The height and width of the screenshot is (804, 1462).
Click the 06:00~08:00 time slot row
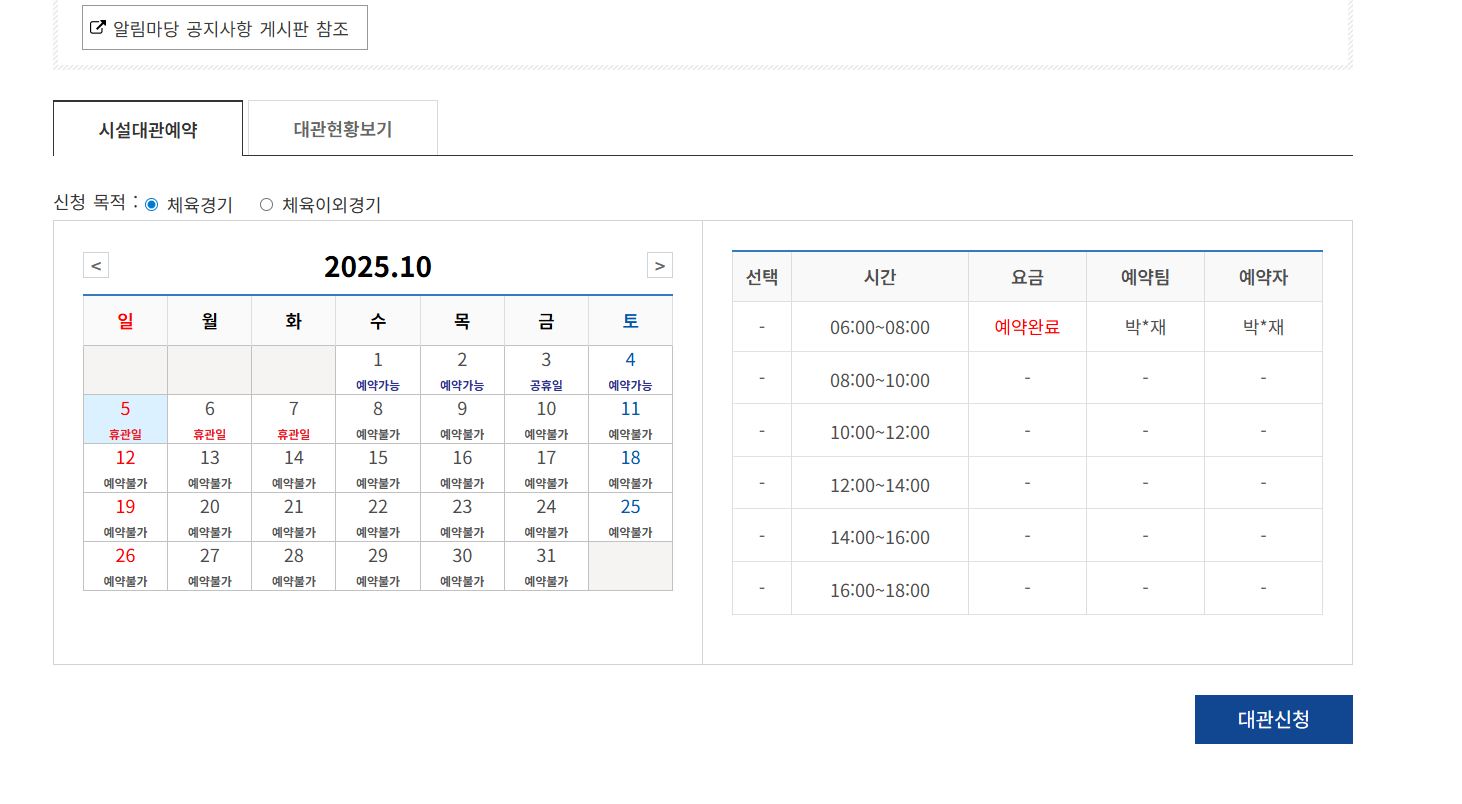coord(879,327)
